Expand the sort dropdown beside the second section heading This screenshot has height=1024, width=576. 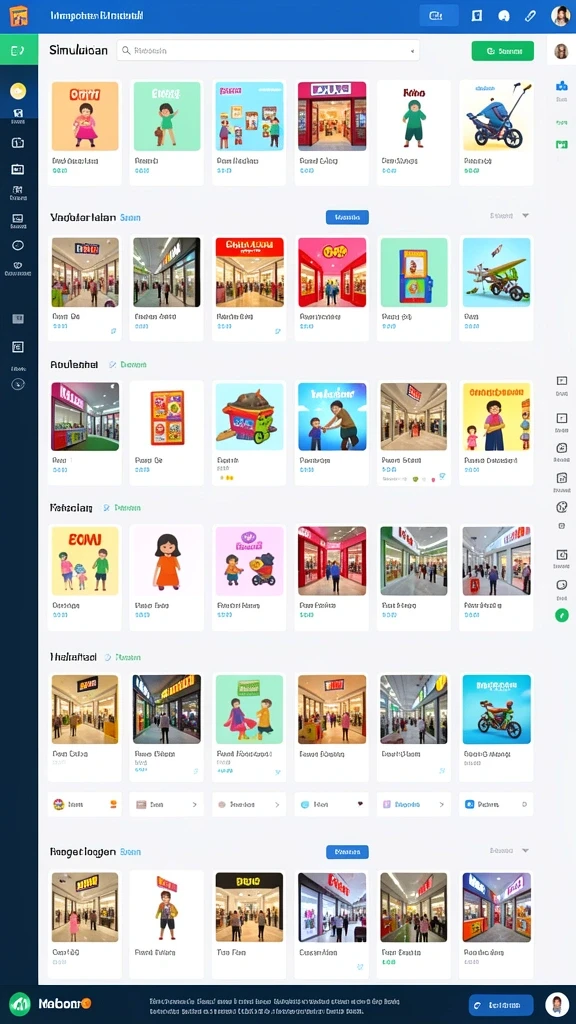(x=509, y=216)
